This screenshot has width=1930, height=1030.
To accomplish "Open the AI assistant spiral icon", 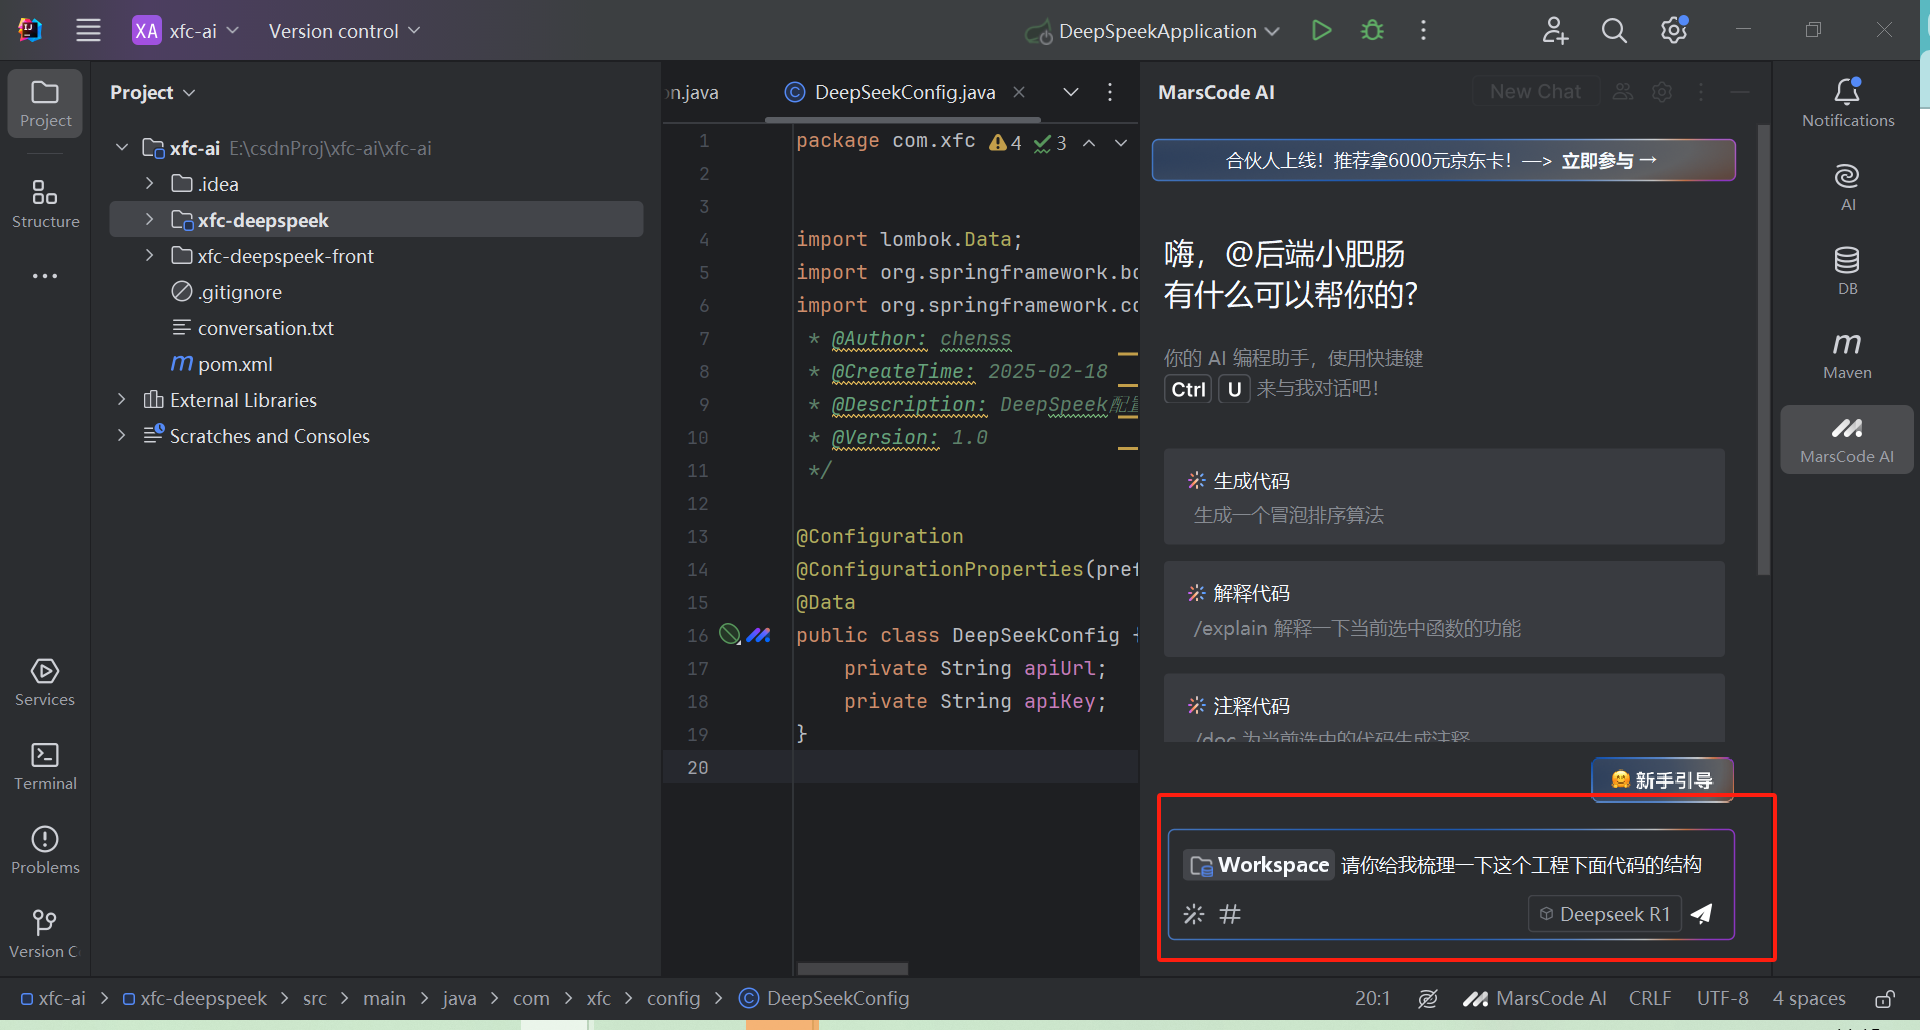I will [1847, 187].
